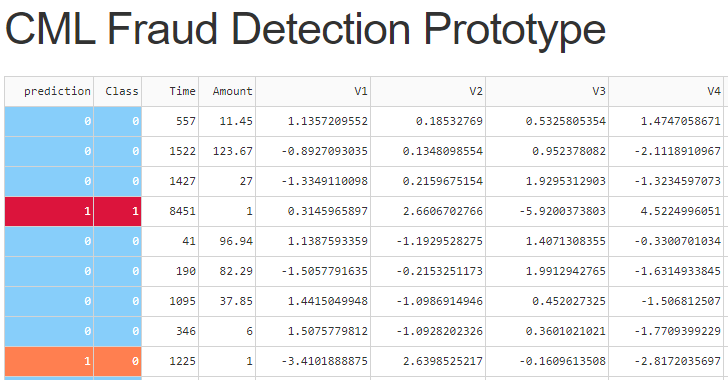Click the V3 column header
This screenshot has width=728, height=380.
[x=547, y=92]
